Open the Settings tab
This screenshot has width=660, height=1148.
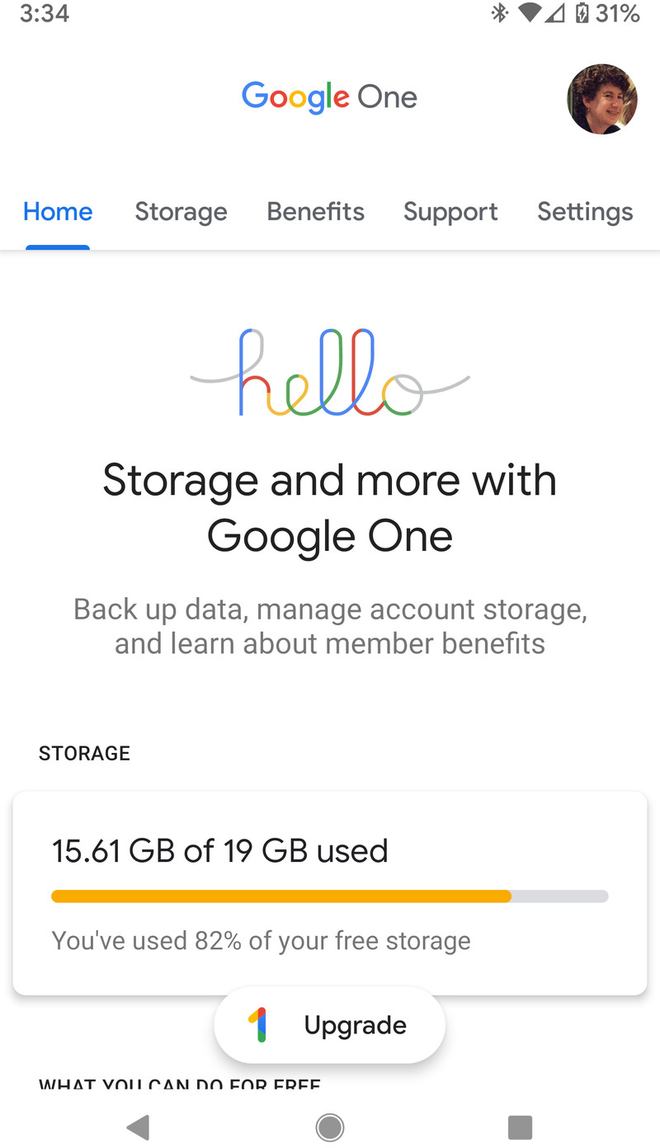585,211
